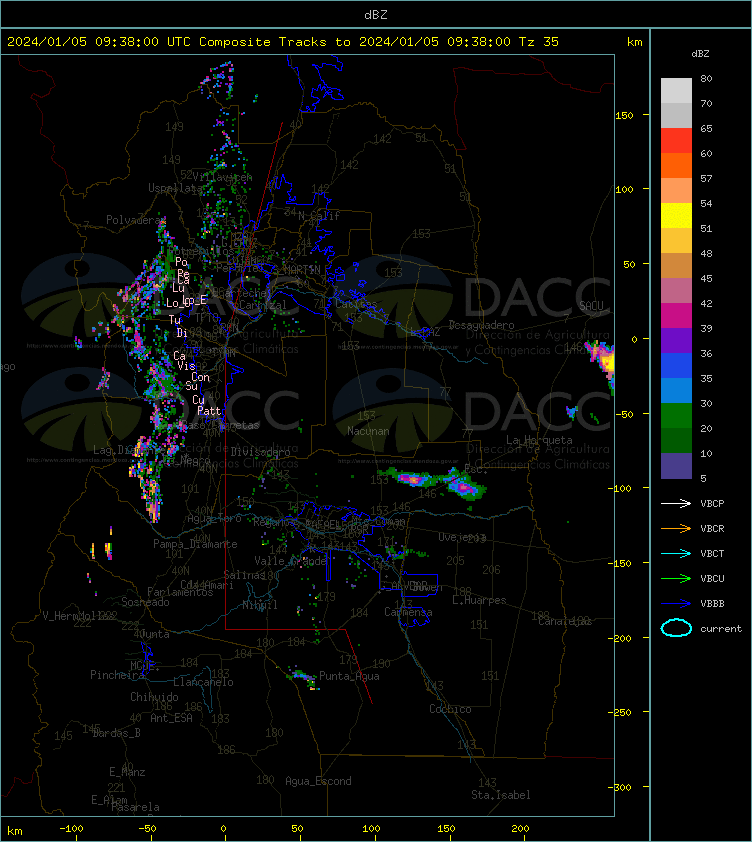Viewport: 752px width, 842px height.
Task: Click the blue VBBB arrow icon
Action: (676, 604)
